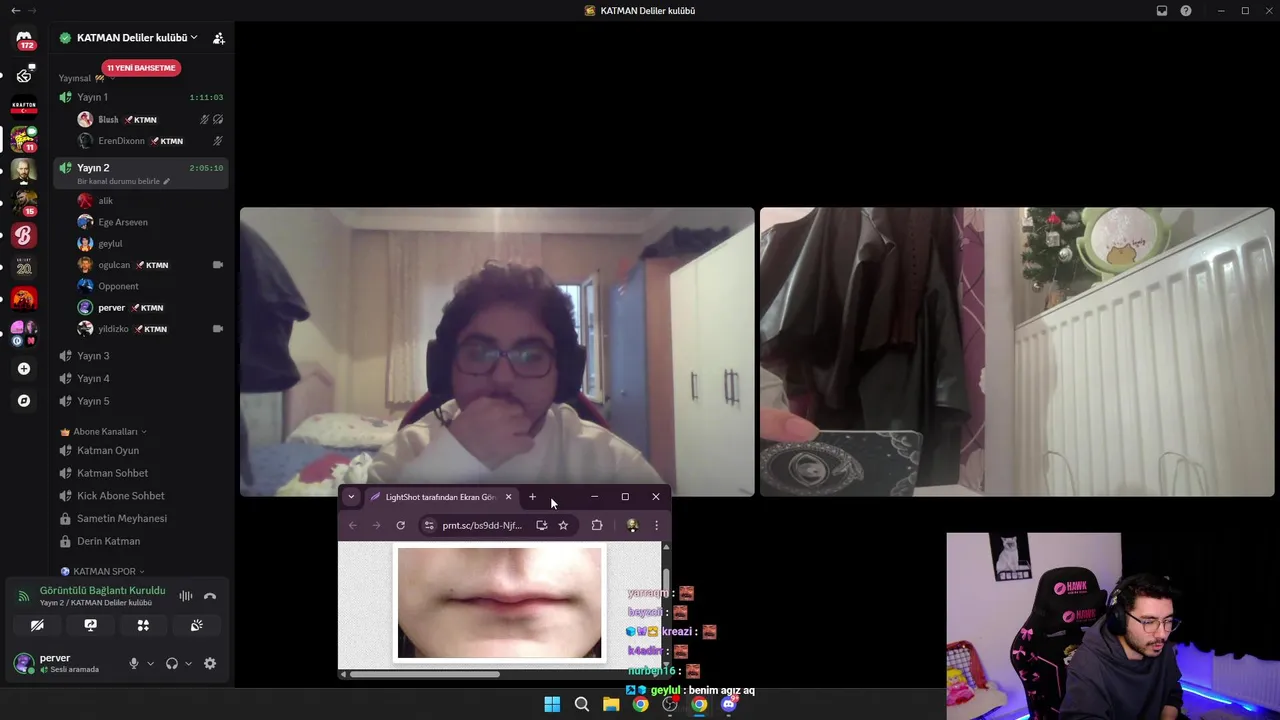Open locked Sametin Meyhanesi channel

point(141,518)
